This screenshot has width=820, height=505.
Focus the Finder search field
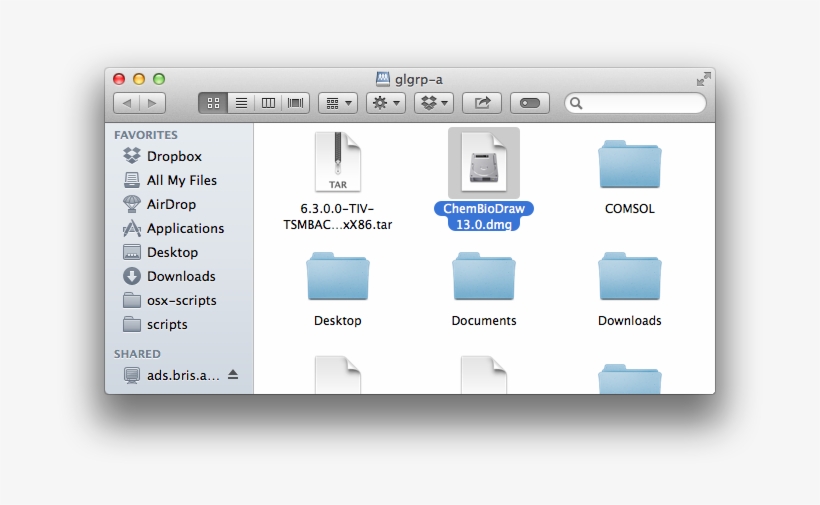coord(635,103)
